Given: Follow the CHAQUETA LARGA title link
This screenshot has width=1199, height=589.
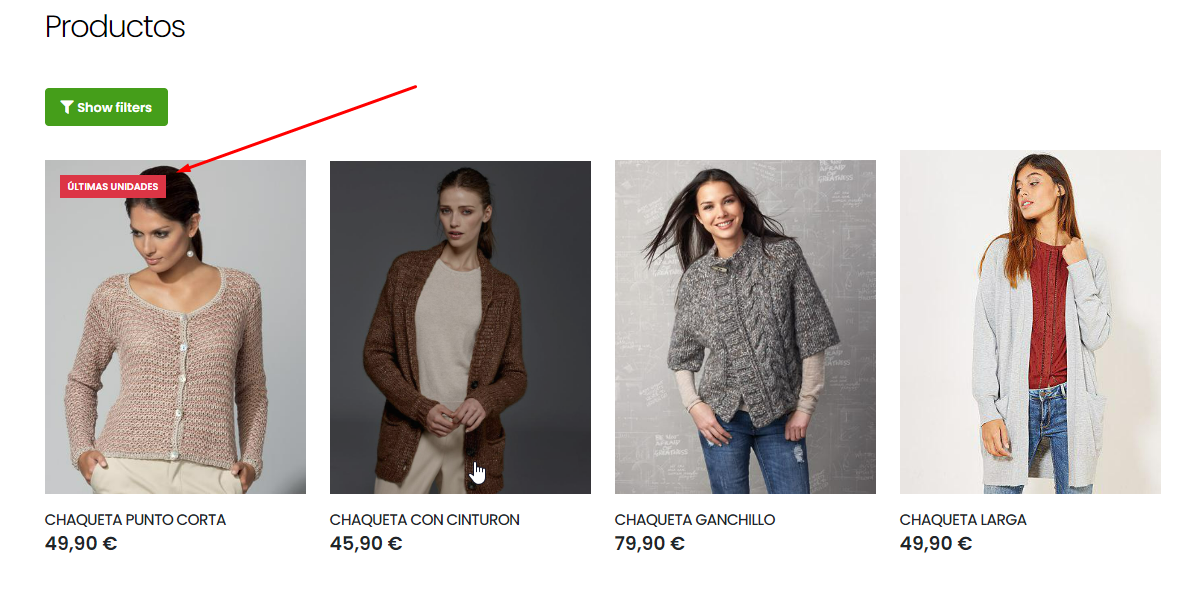Looking at the screenshot, I should 963,520.
